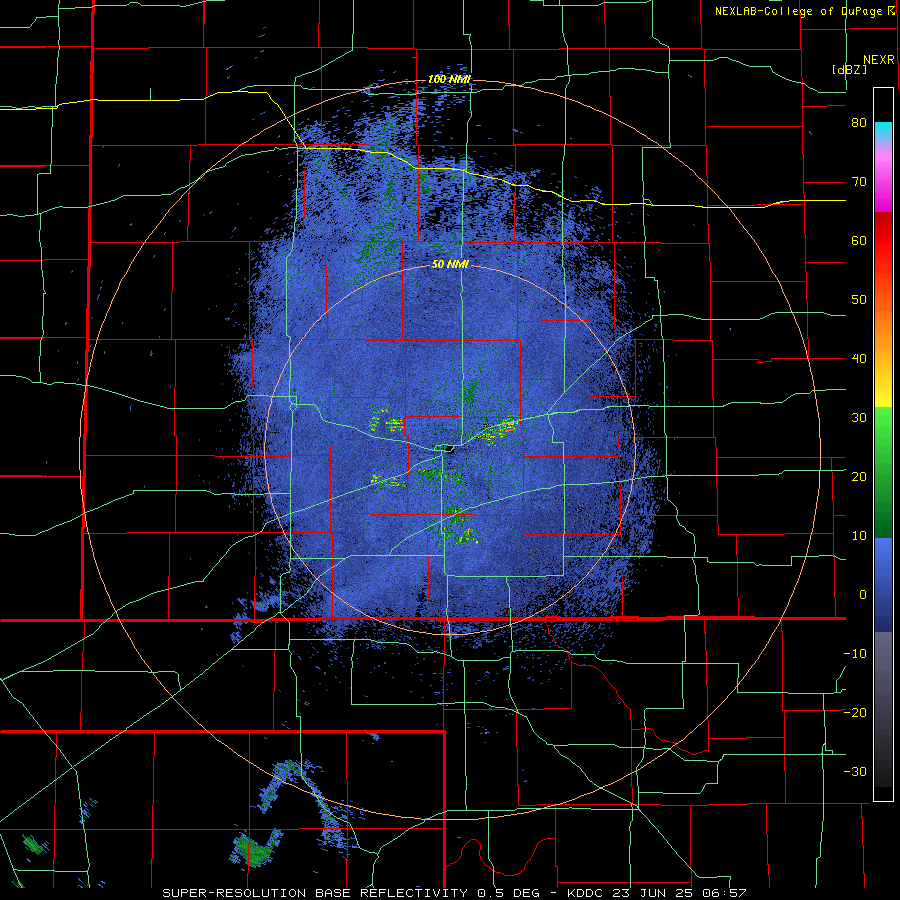Click the 10 value on the dBZ scale

click(859, 536)
